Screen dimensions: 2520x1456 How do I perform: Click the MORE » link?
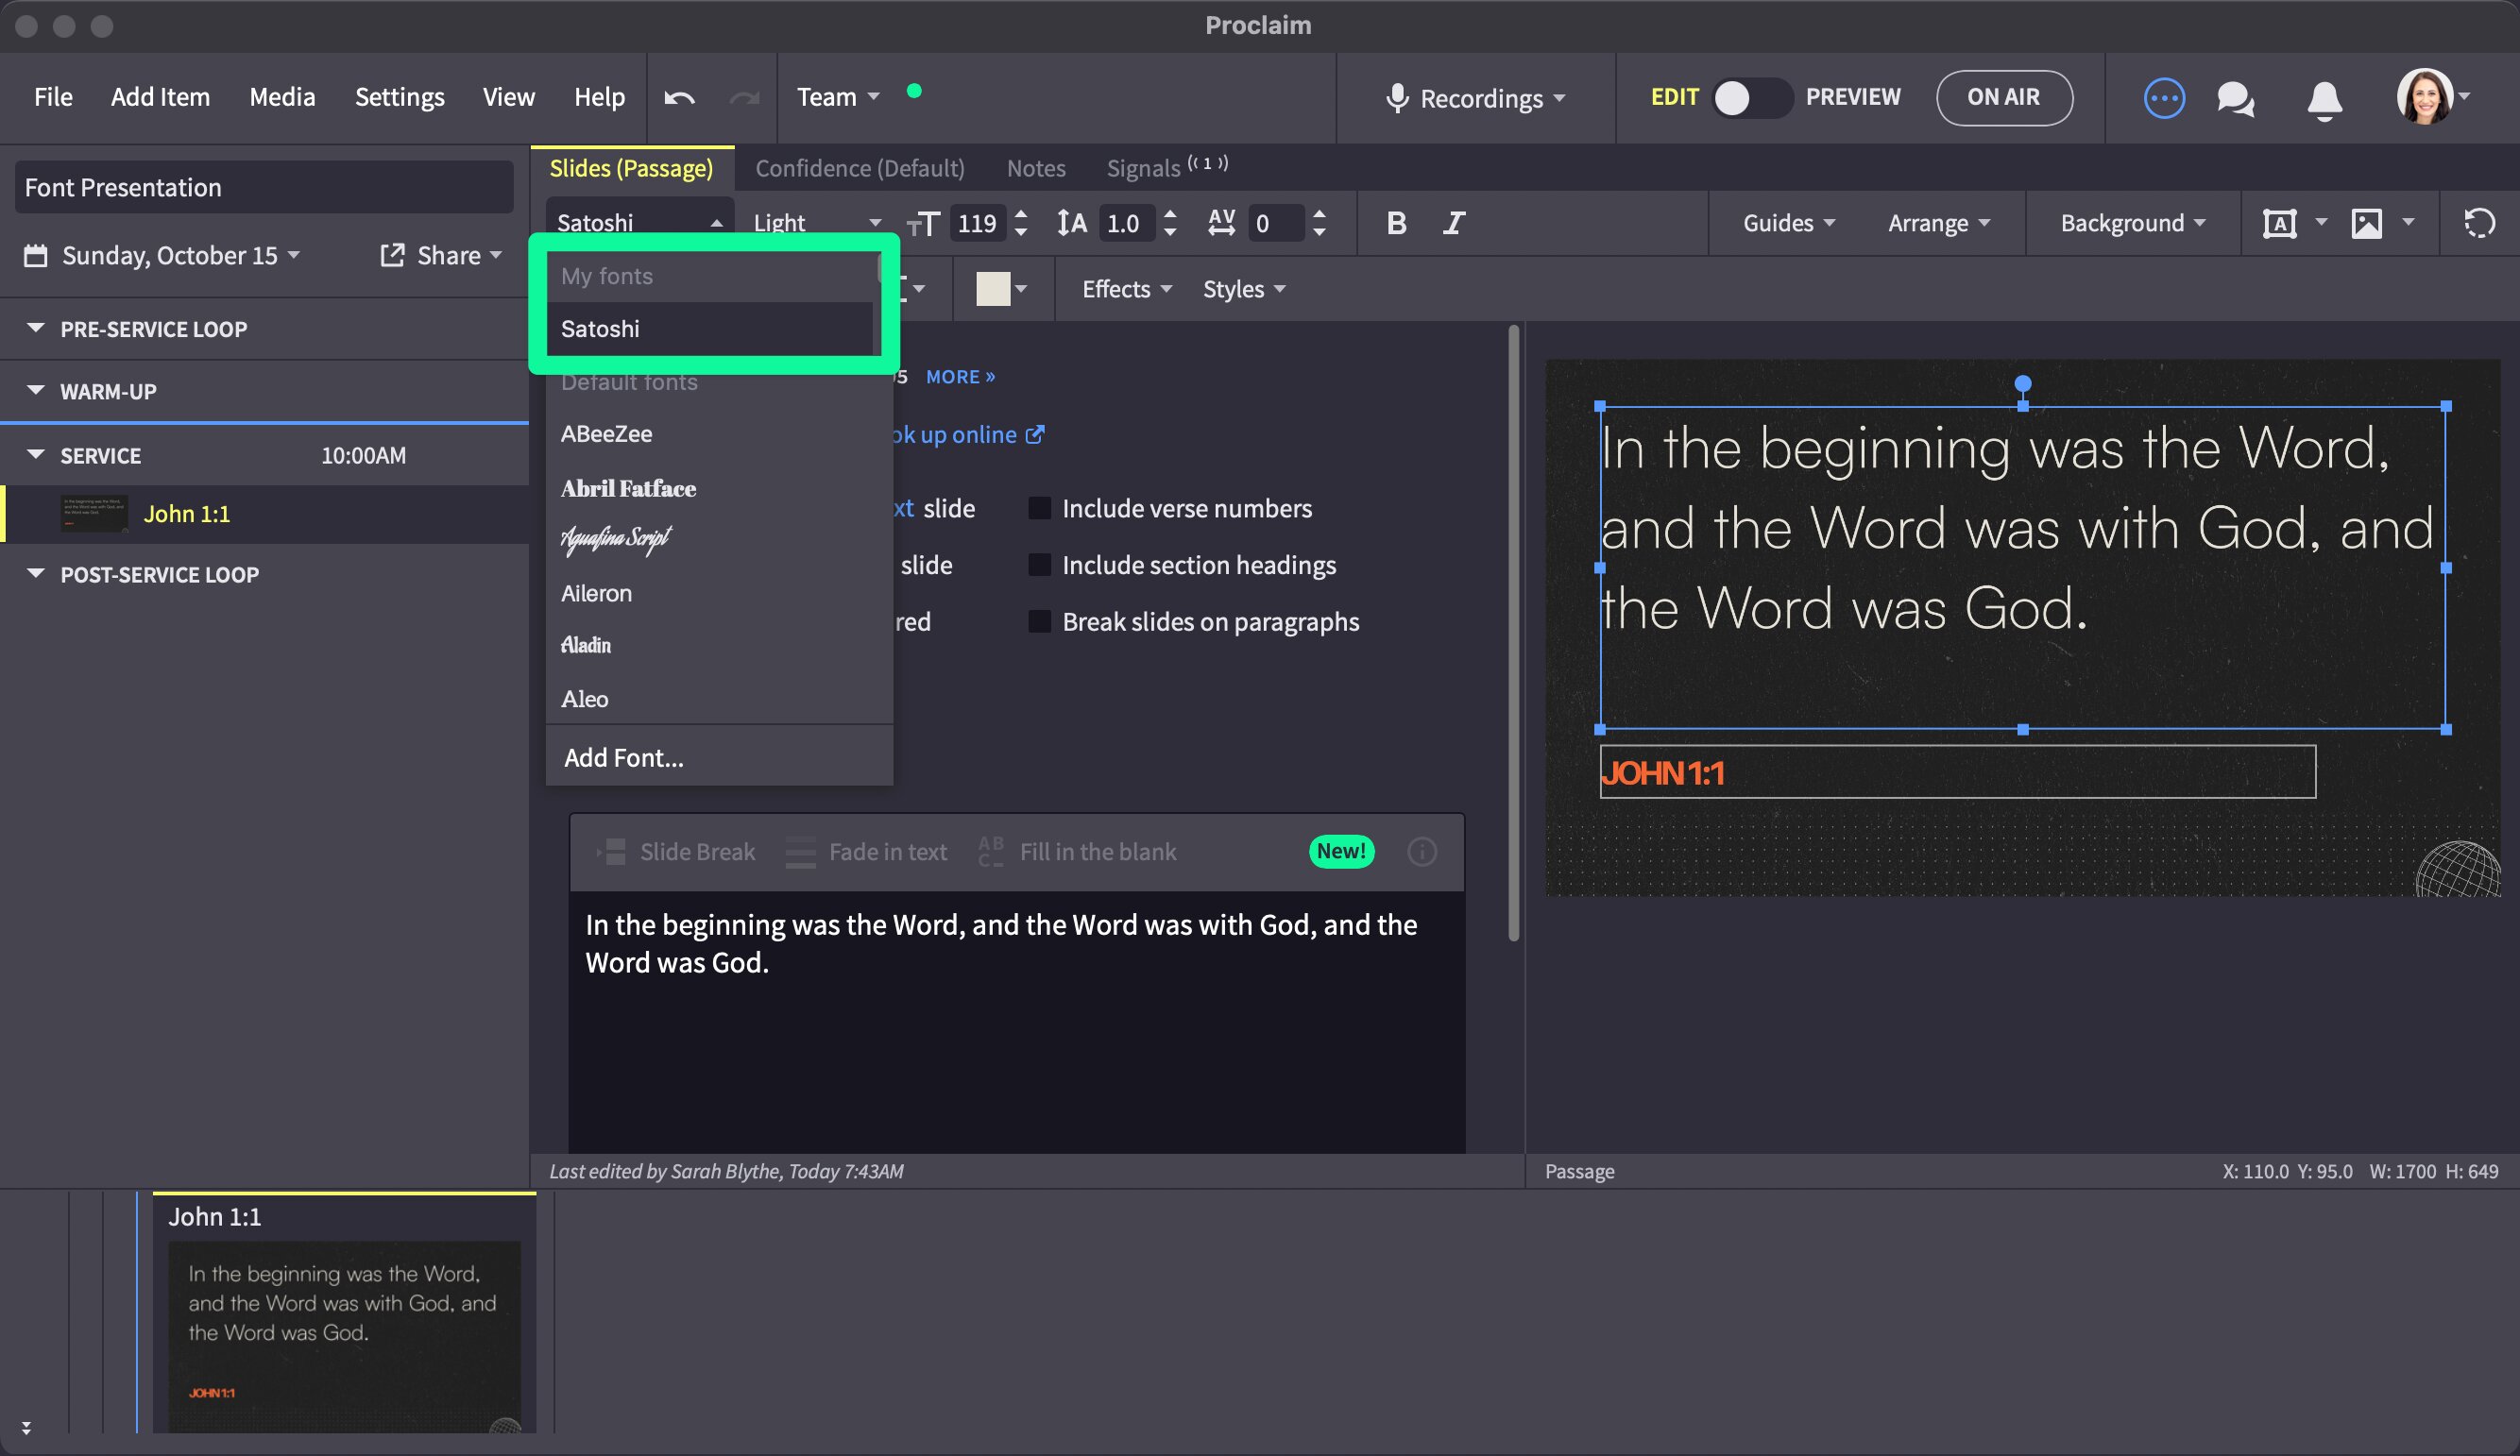coord(960,377)
